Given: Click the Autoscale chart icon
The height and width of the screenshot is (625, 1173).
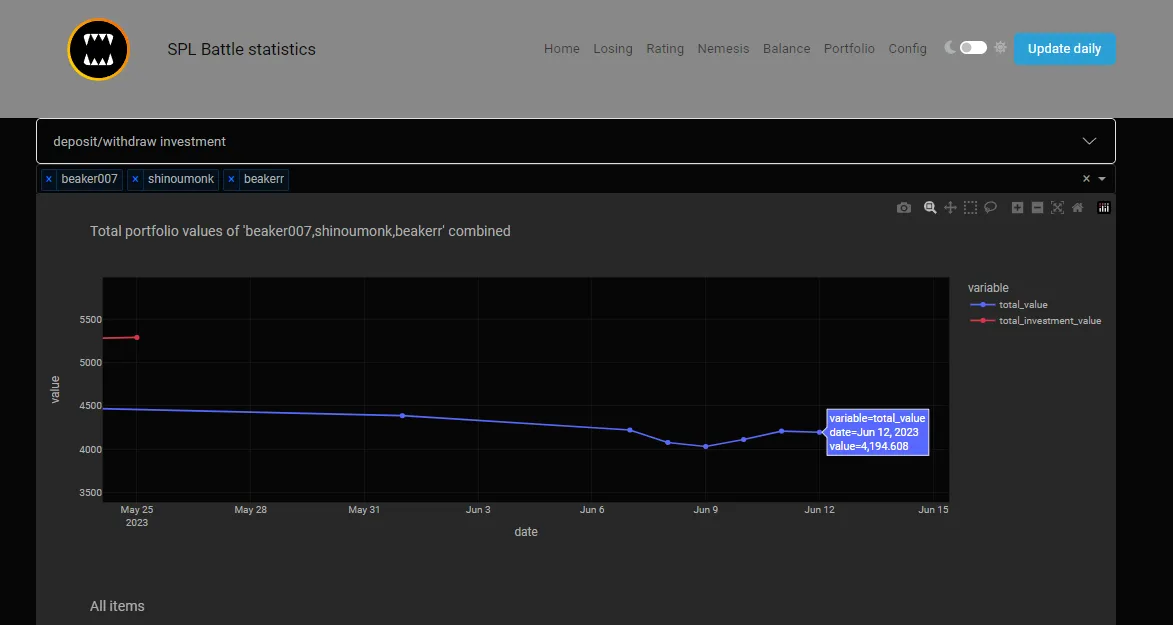Looking at the screenshot, I should click(x=1057, y=208).
